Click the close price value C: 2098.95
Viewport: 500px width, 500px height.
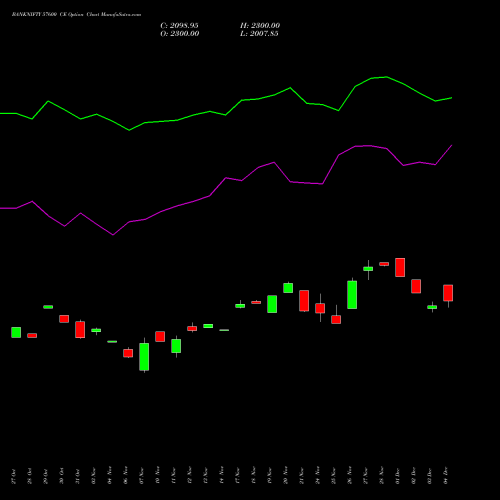179,26
